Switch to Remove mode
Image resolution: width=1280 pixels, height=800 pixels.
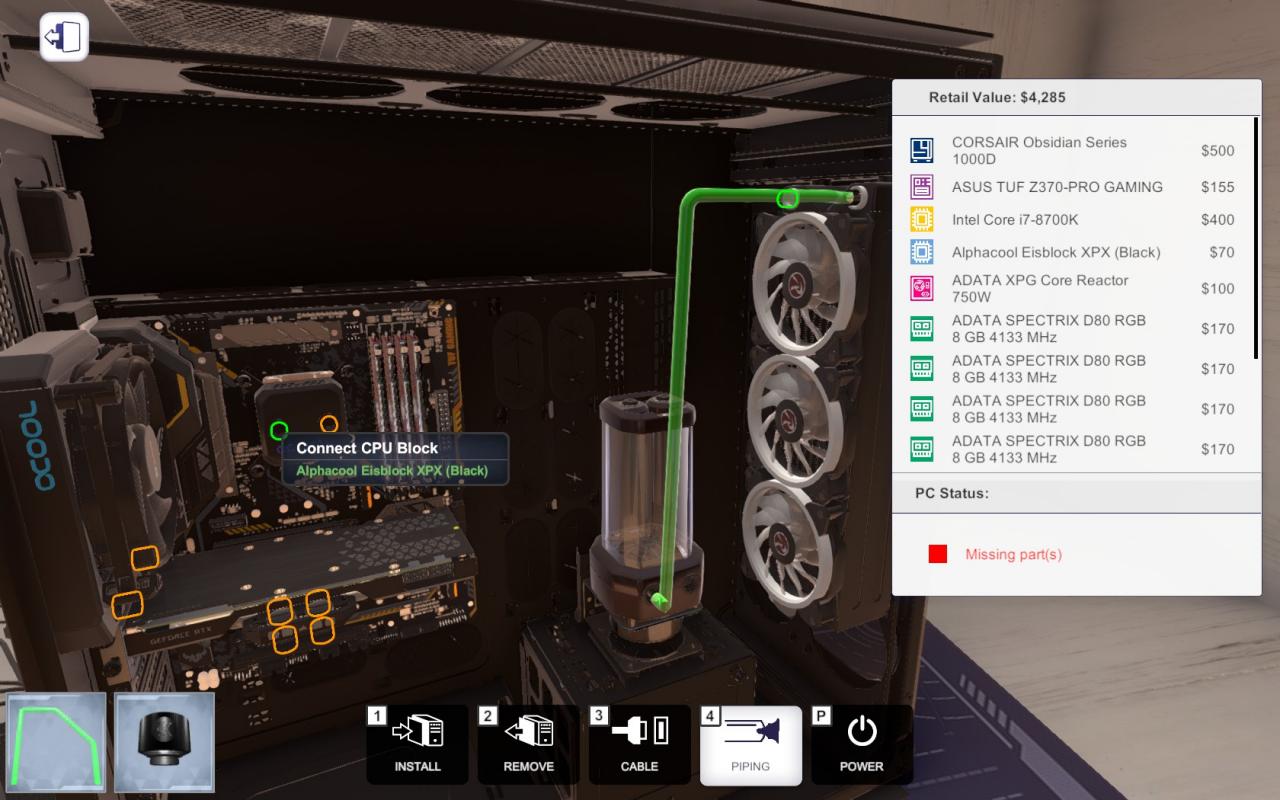pos(528,744)
